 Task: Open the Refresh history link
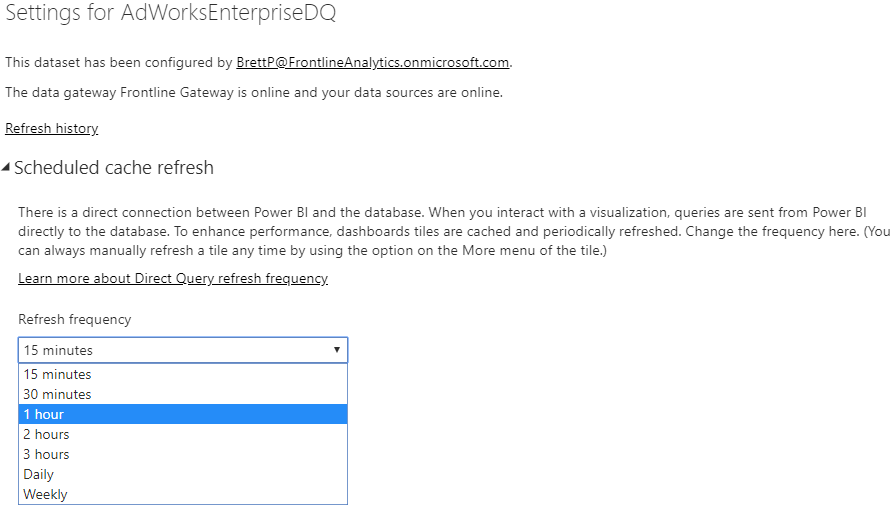(52, 128)
